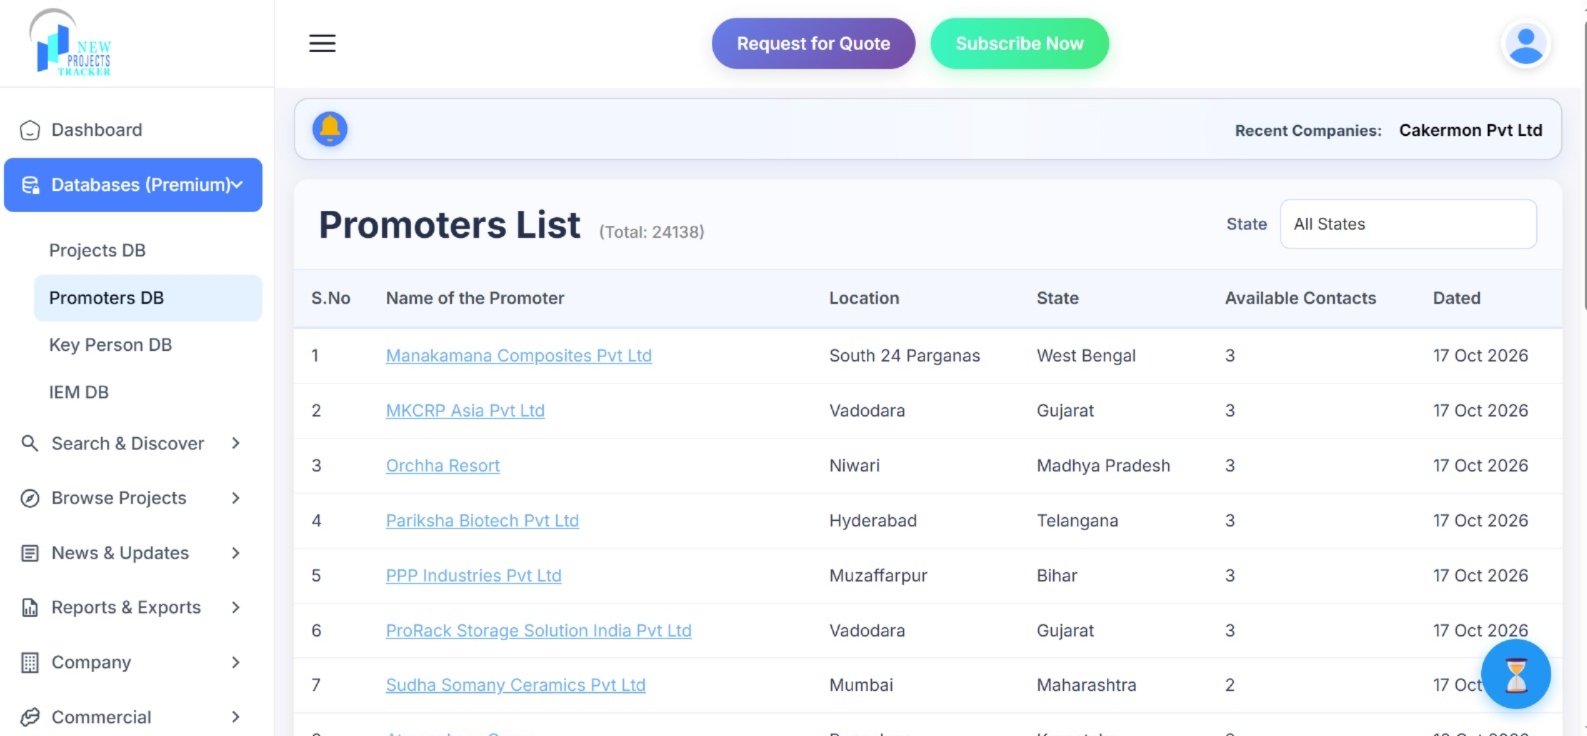Open MKCRP Asia Pvt Ltd link
The width and height of the screenshot is (1587, 736).
coord(465,411)
